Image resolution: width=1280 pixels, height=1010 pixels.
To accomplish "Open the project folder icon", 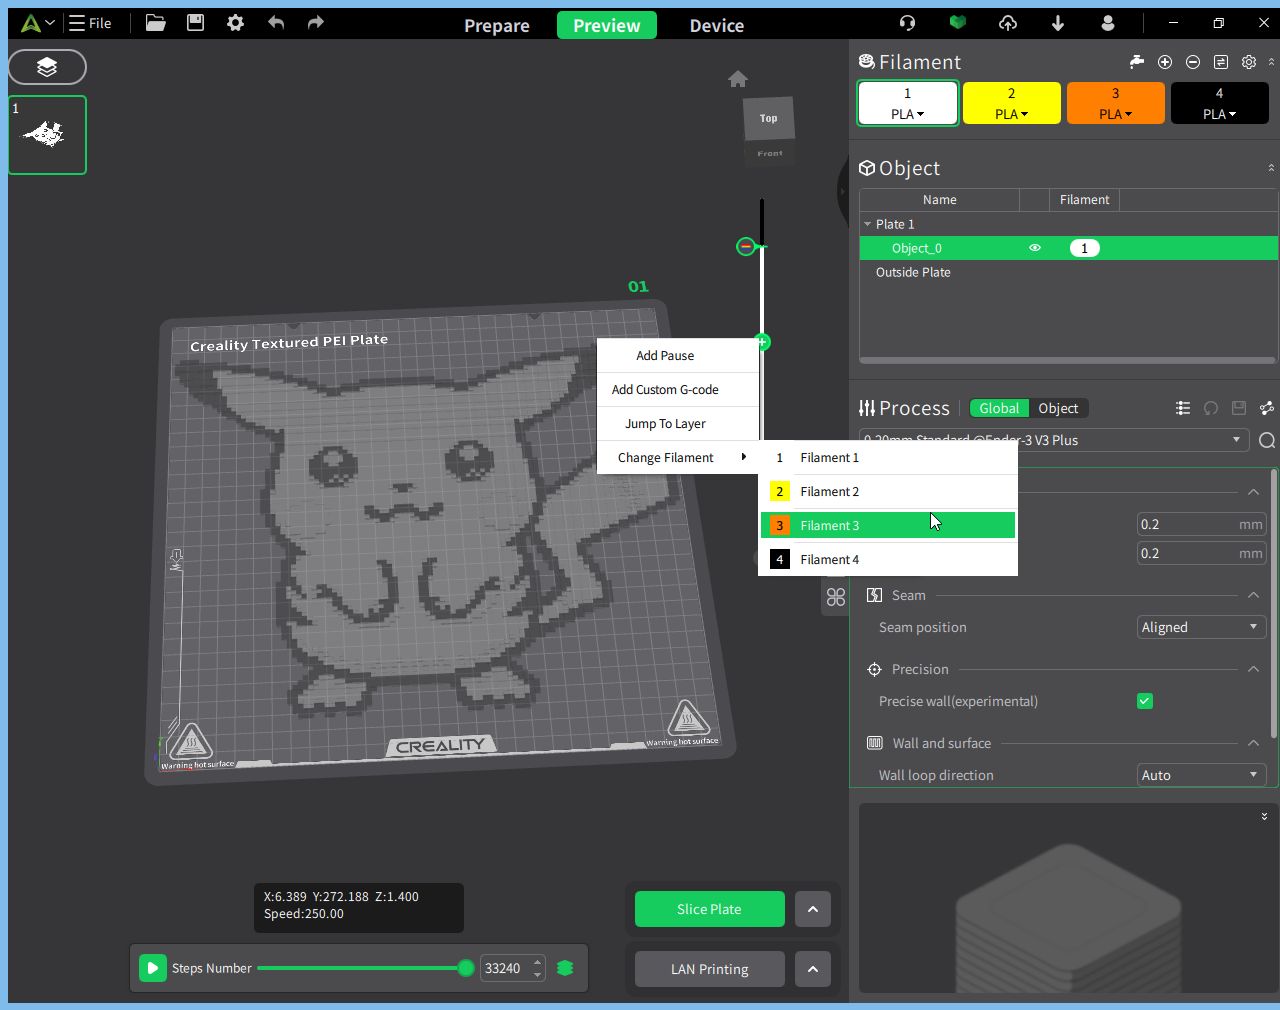I will (x=155, y=22).
